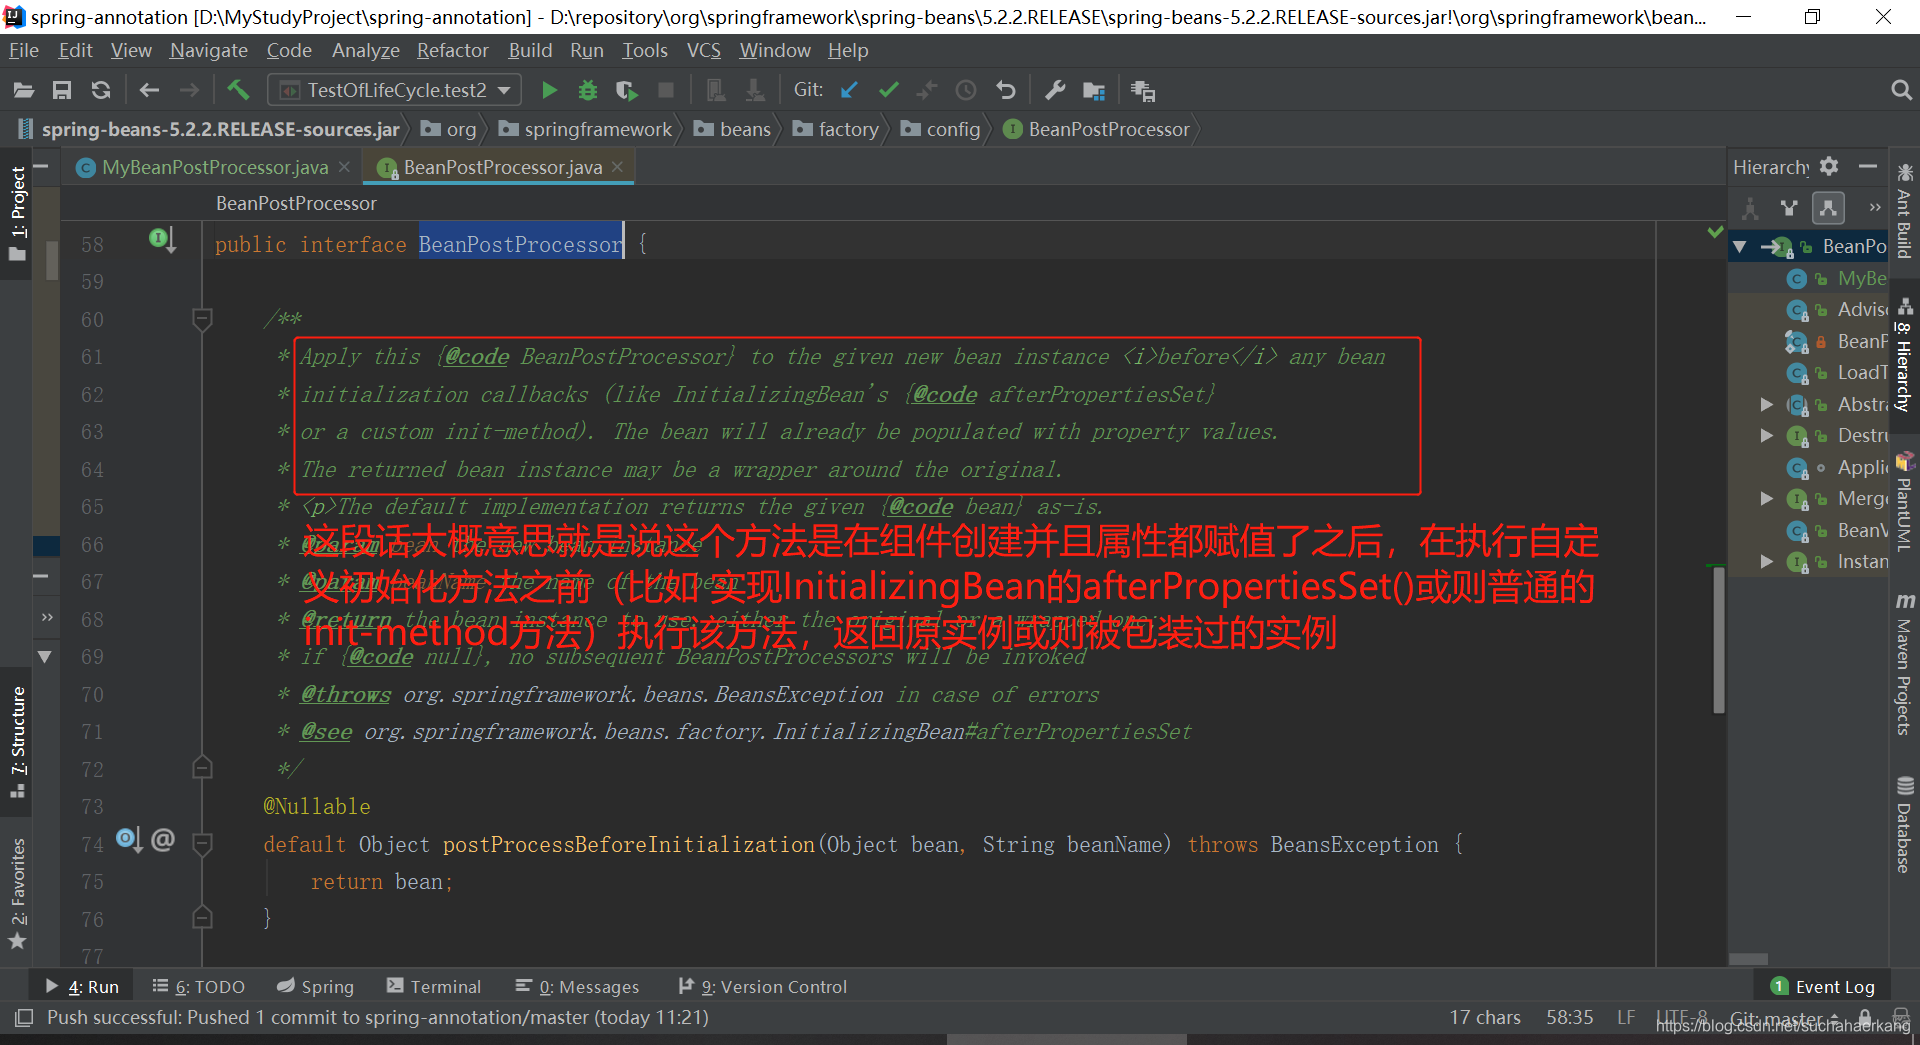Expand the Destru hierarchy node

(1767, 435)
